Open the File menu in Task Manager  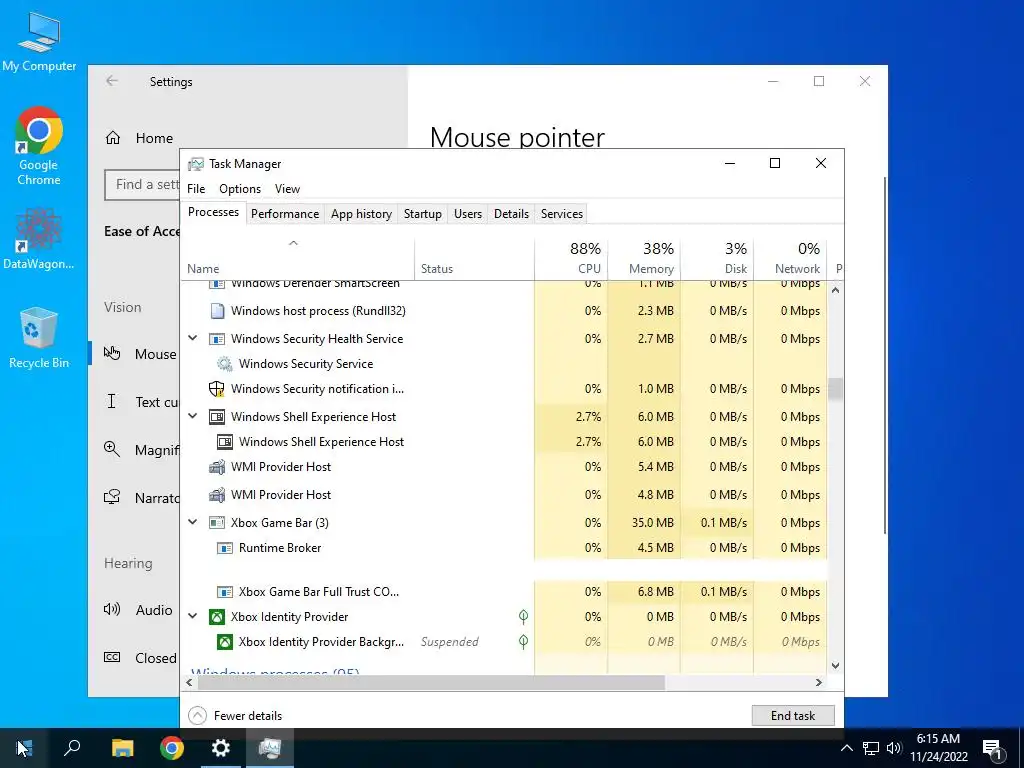coord(196,189)
